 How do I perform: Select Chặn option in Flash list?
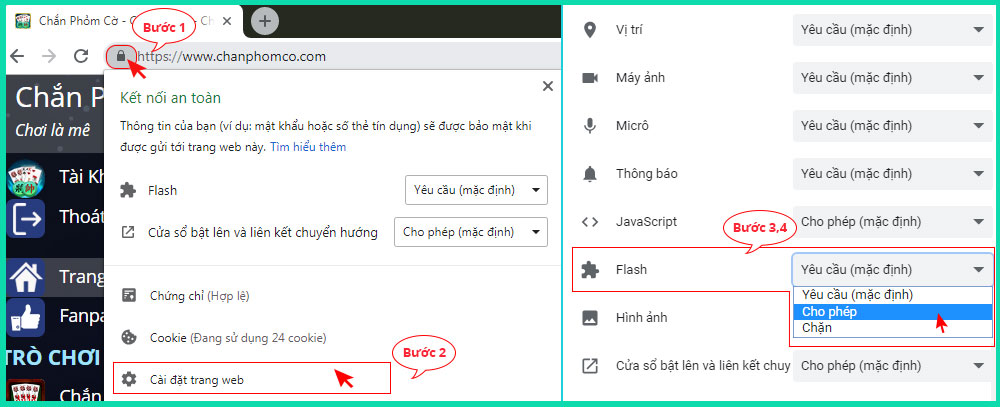click(893, 329)
